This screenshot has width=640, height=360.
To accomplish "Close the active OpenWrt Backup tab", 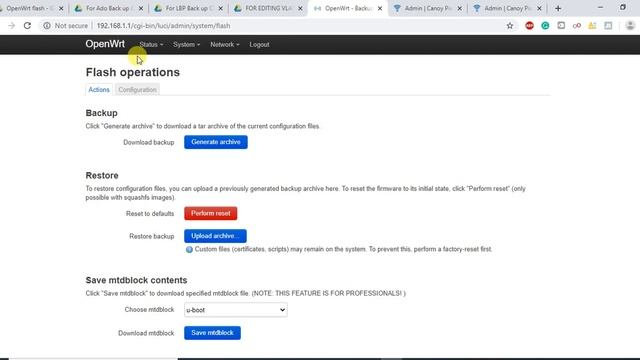I will 380,8.
